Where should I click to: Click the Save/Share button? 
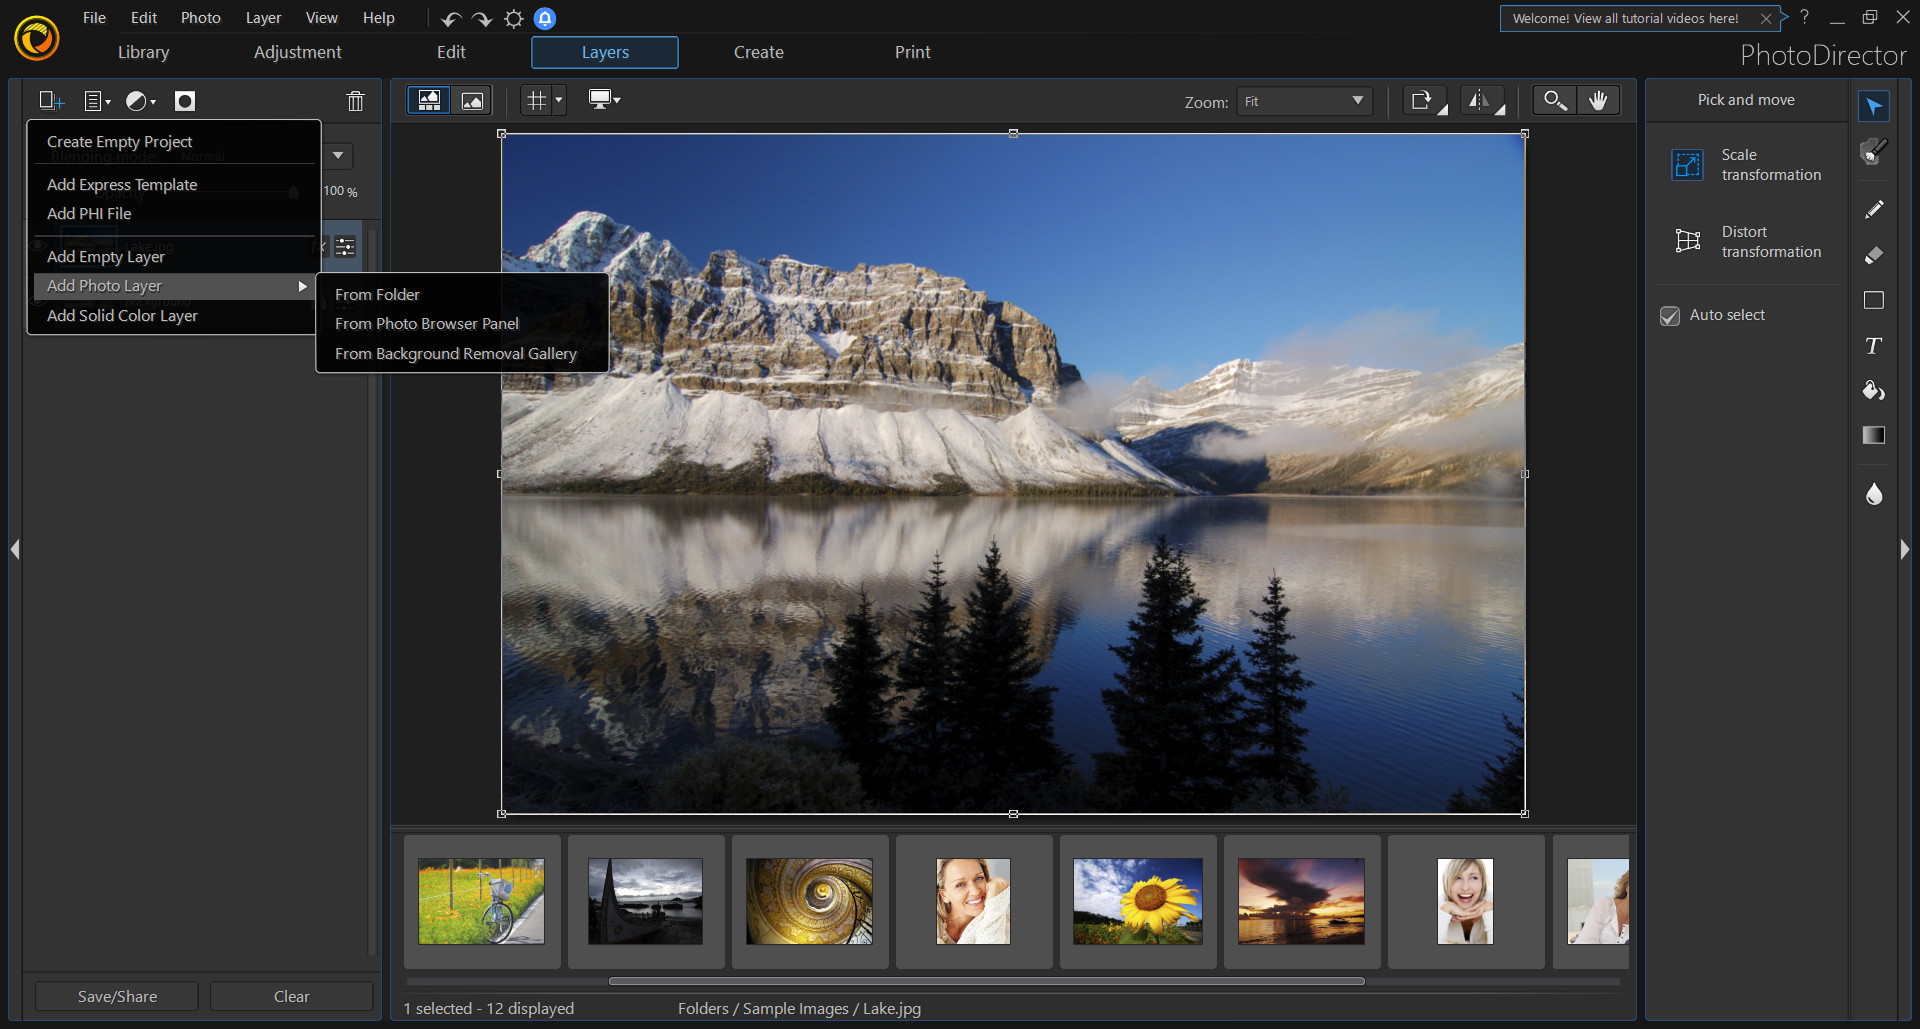coord(116,996)
